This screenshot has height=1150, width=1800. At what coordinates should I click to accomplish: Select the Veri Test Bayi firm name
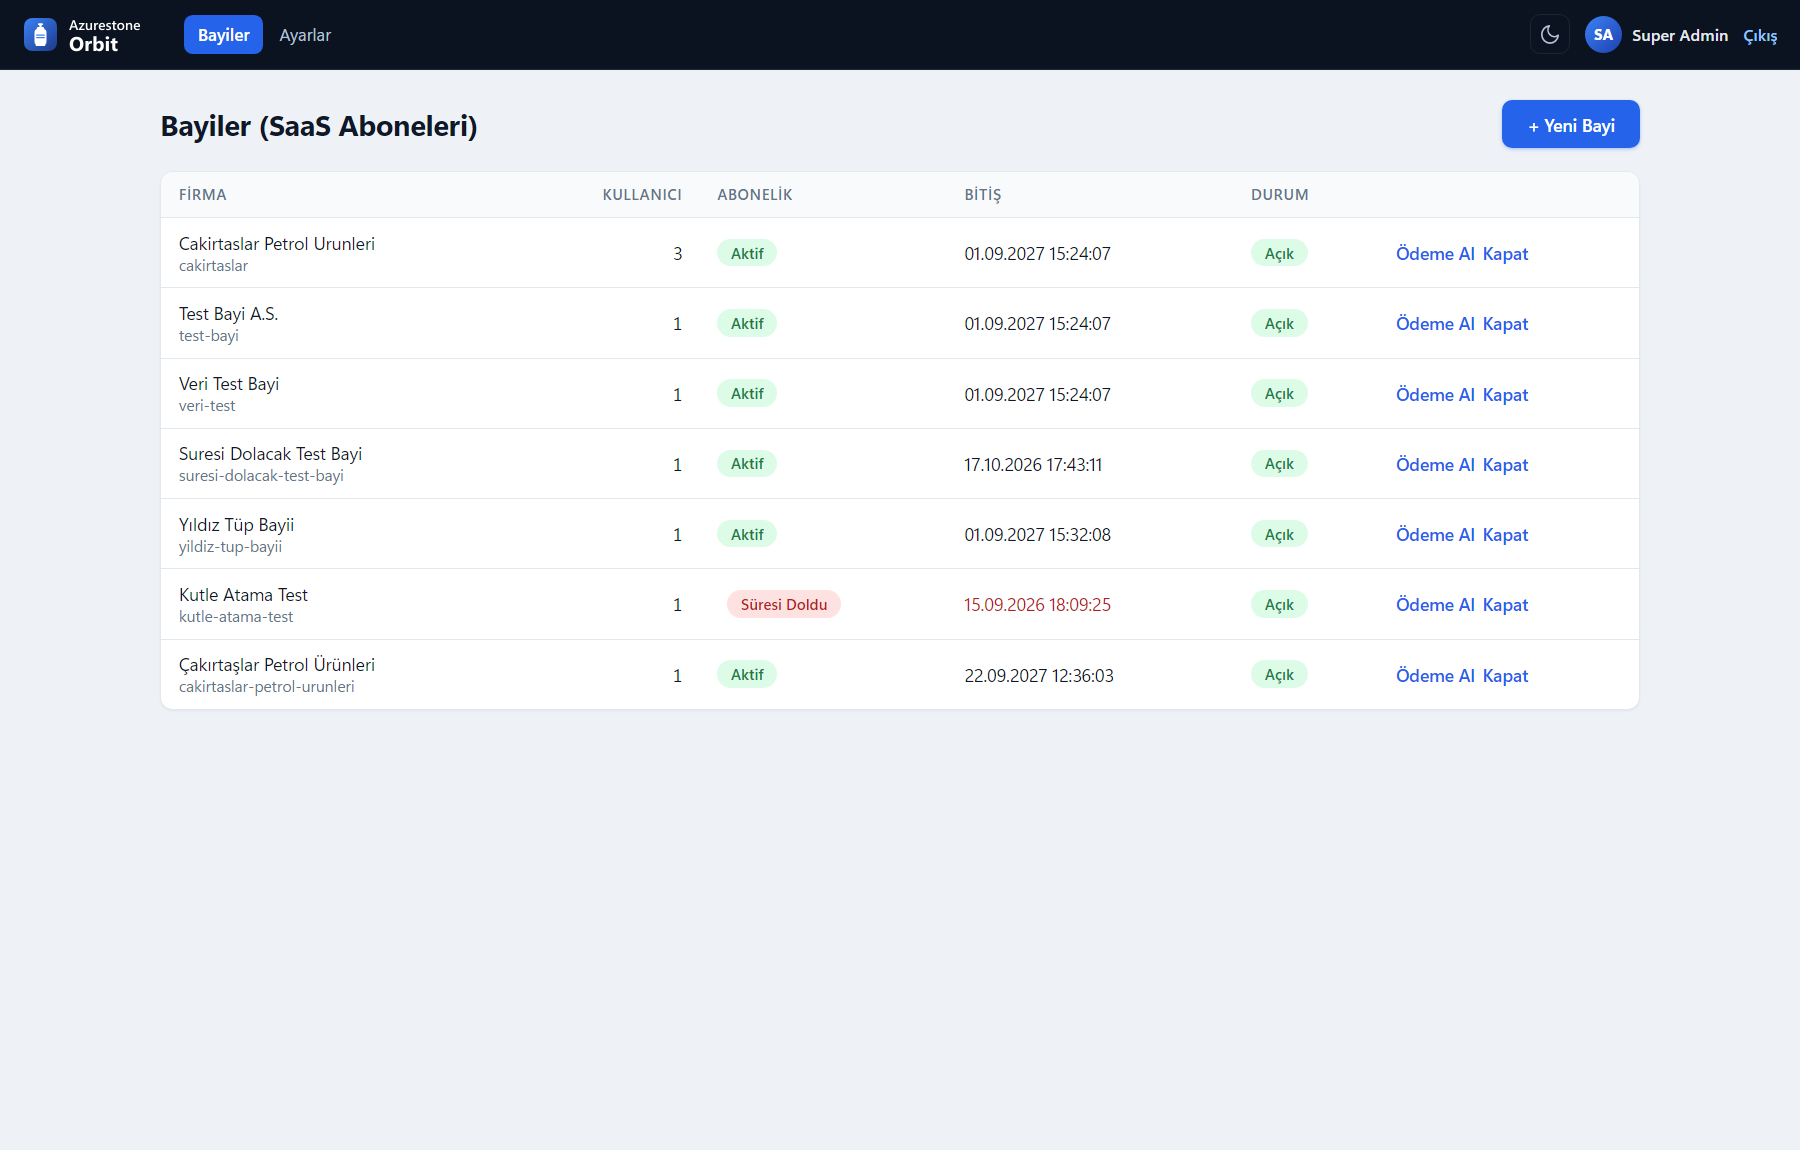[229, 384]
